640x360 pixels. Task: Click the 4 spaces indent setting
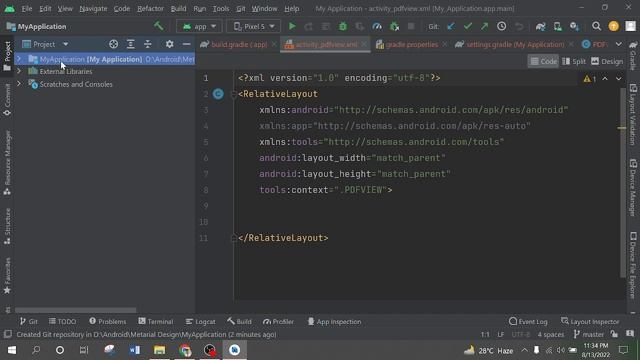click(550, 334)
